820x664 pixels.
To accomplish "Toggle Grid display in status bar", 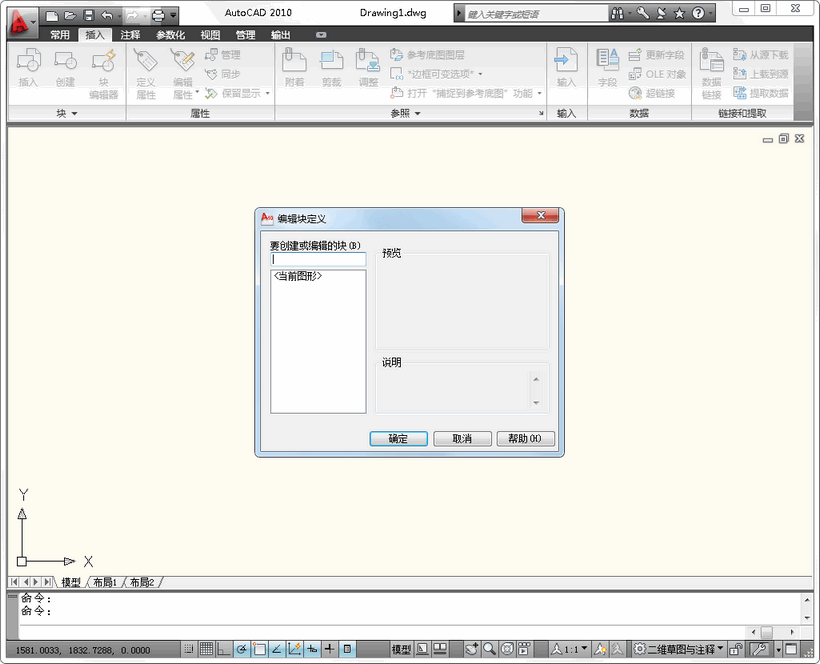I will 206,649.
